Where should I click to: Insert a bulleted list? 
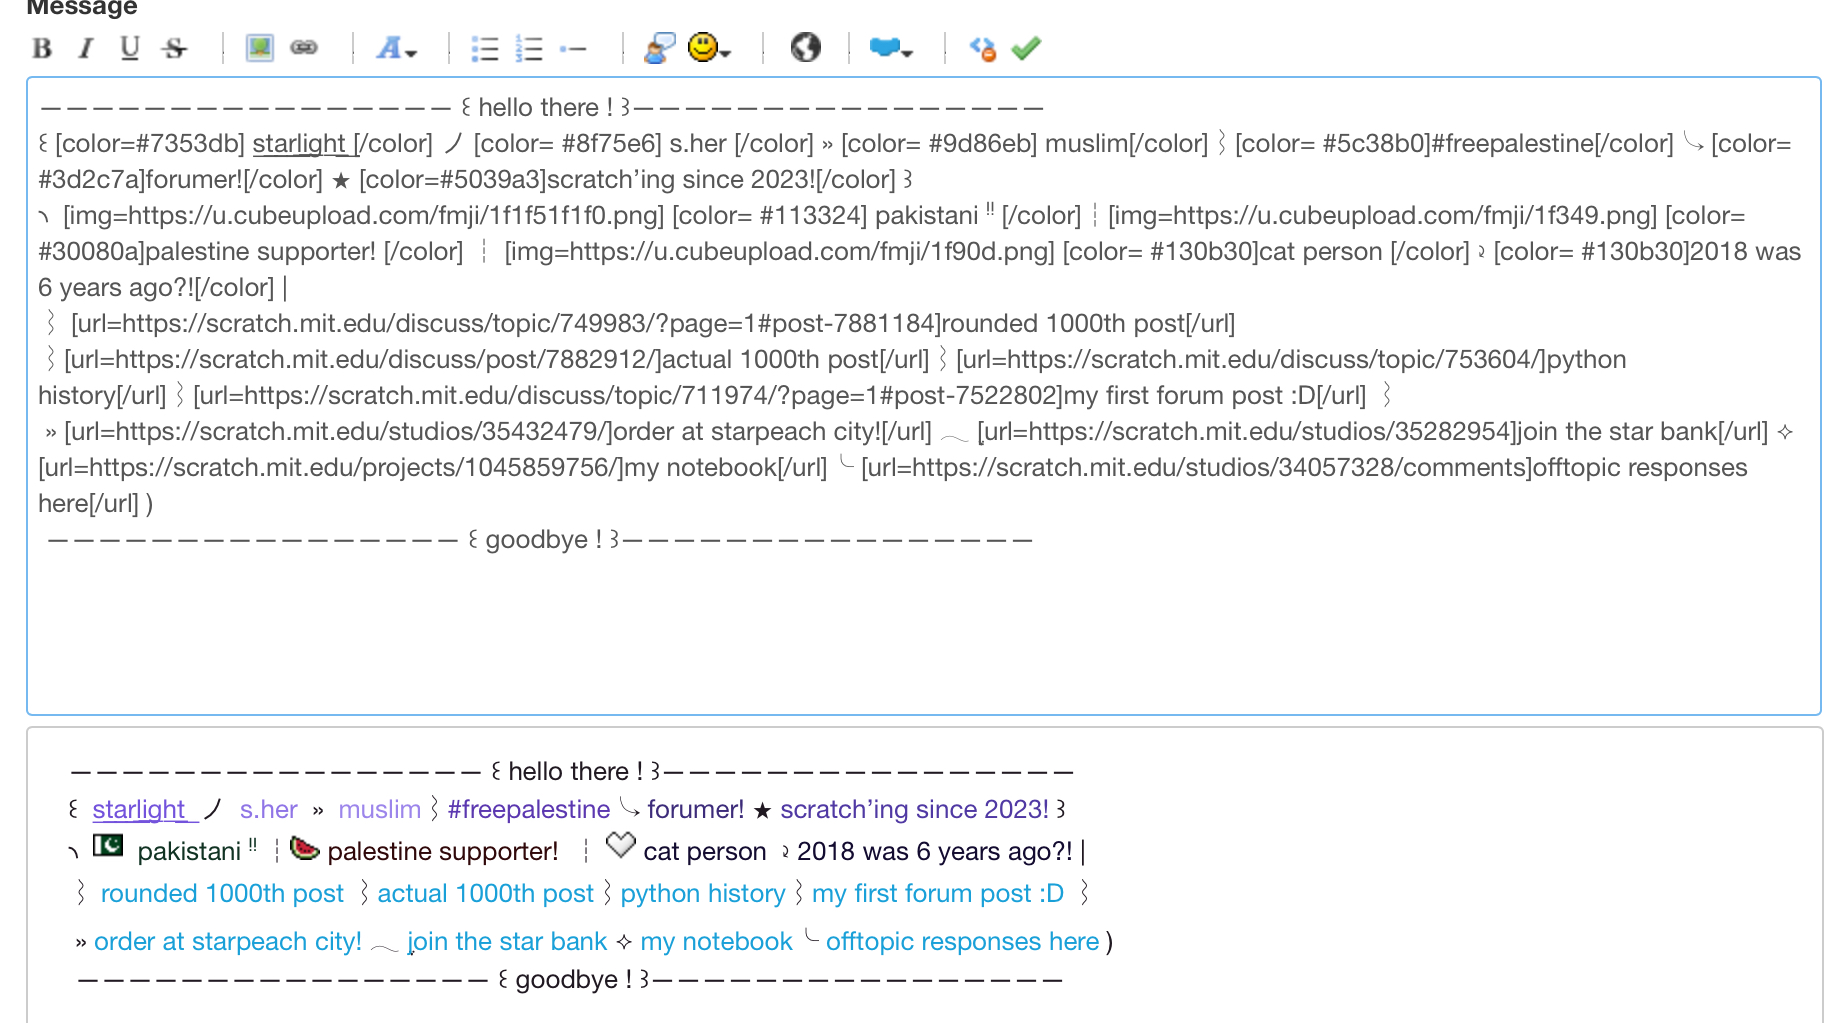point(485,48)
